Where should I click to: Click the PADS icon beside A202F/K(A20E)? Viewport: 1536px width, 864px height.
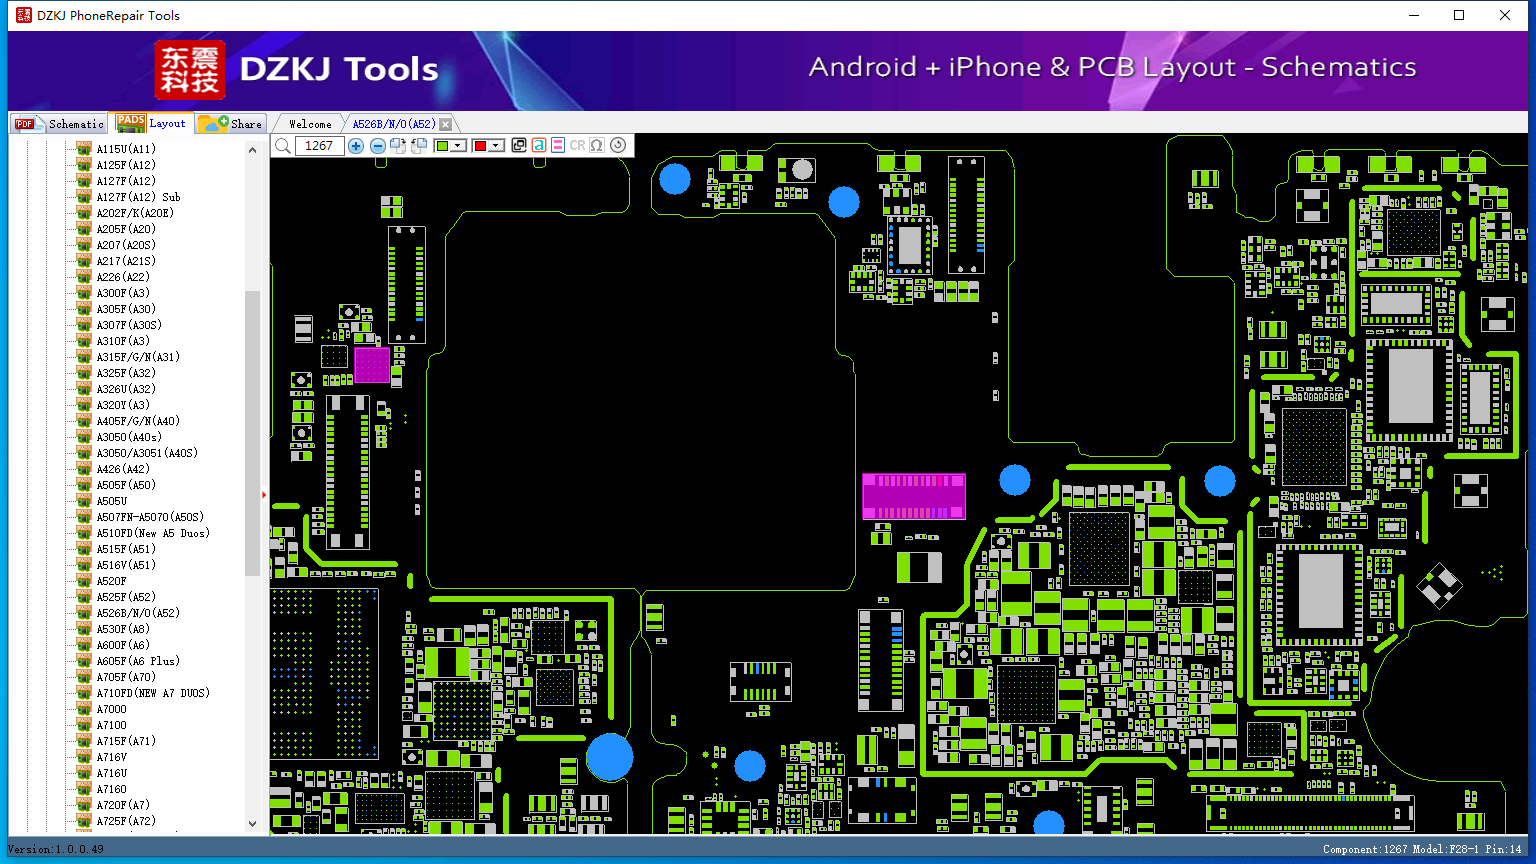[x=84, y=213]
